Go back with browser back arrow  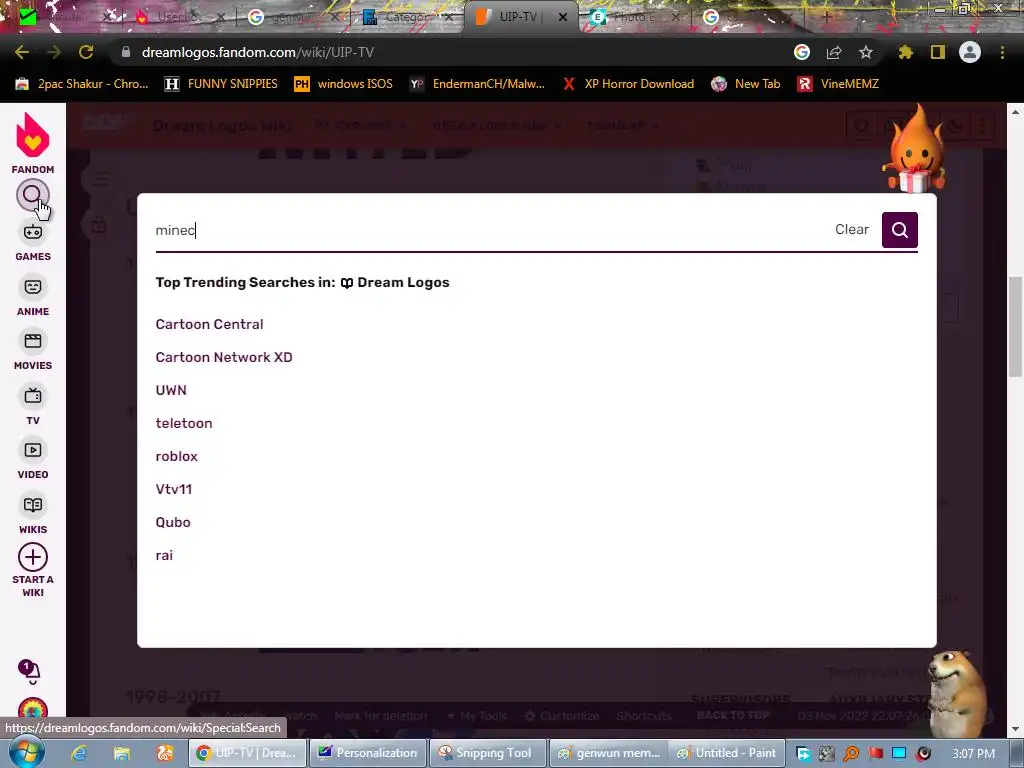22,52
